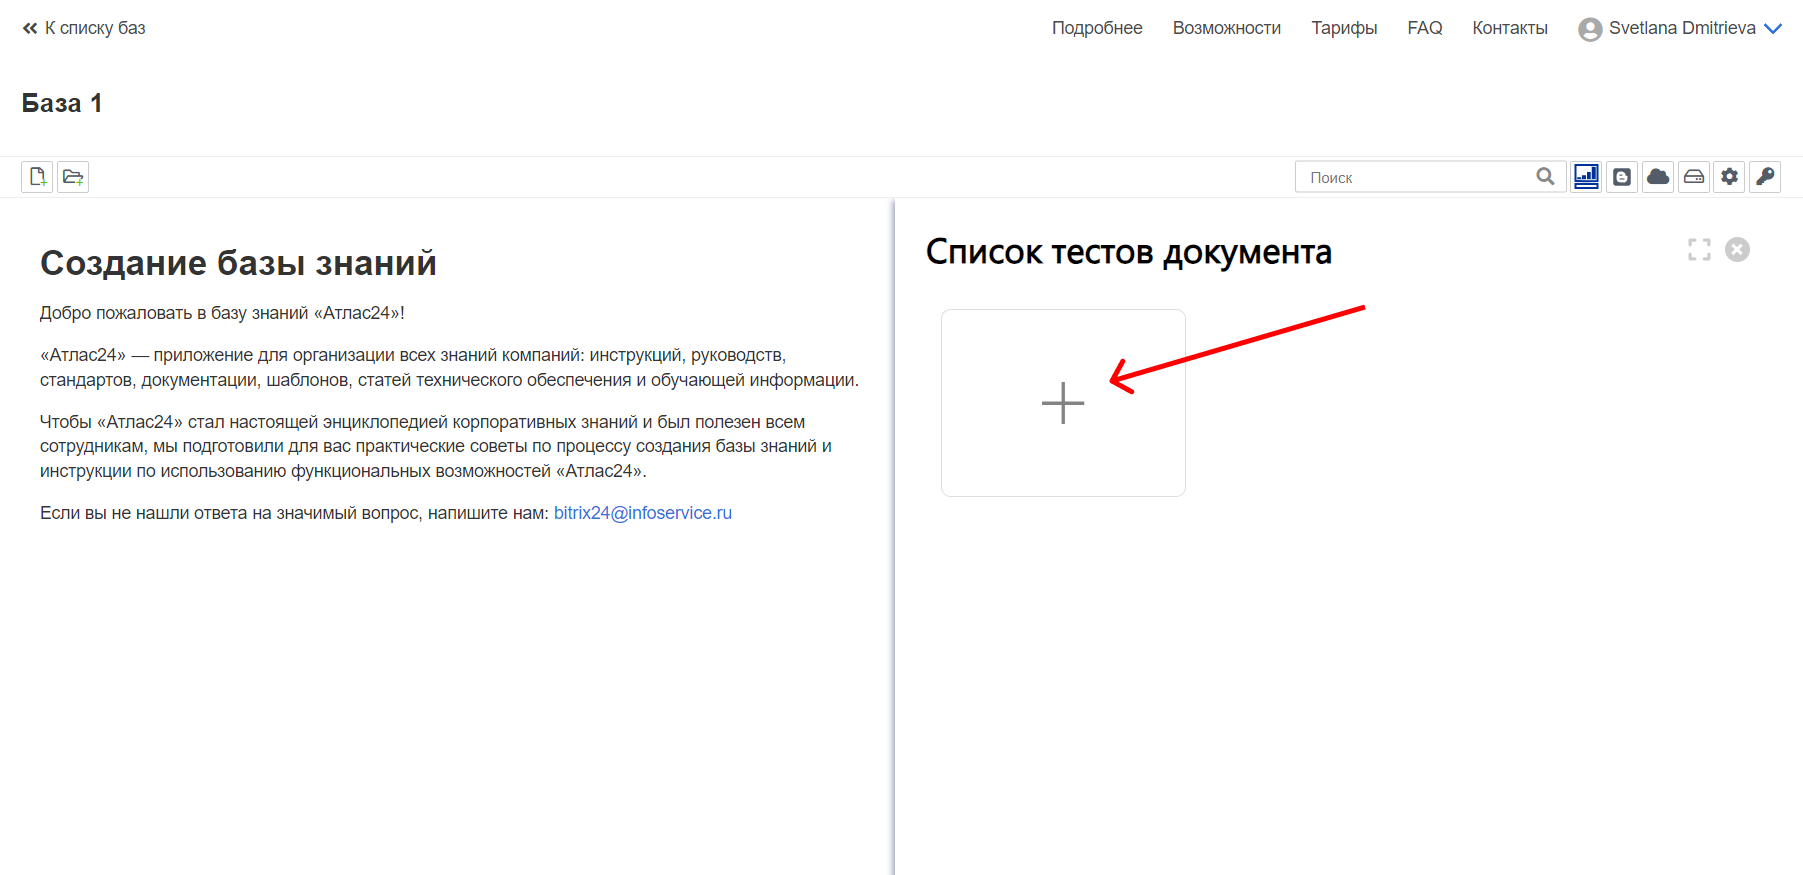Click the 'База 1' title
The width and height of the screenshot is (1803, 875).
(x=62, y=103)
